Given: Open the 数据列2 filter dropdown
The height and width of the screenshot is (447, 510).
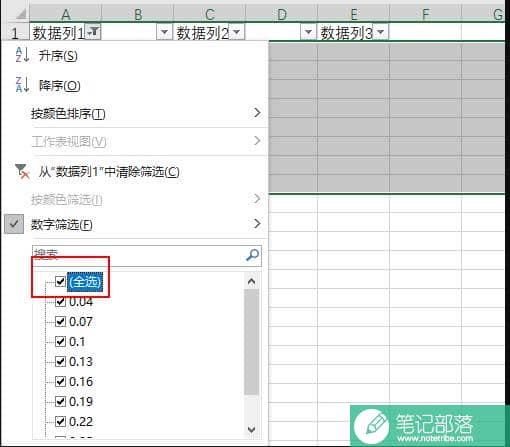Looking at the screenshot, I should (236, 32).
